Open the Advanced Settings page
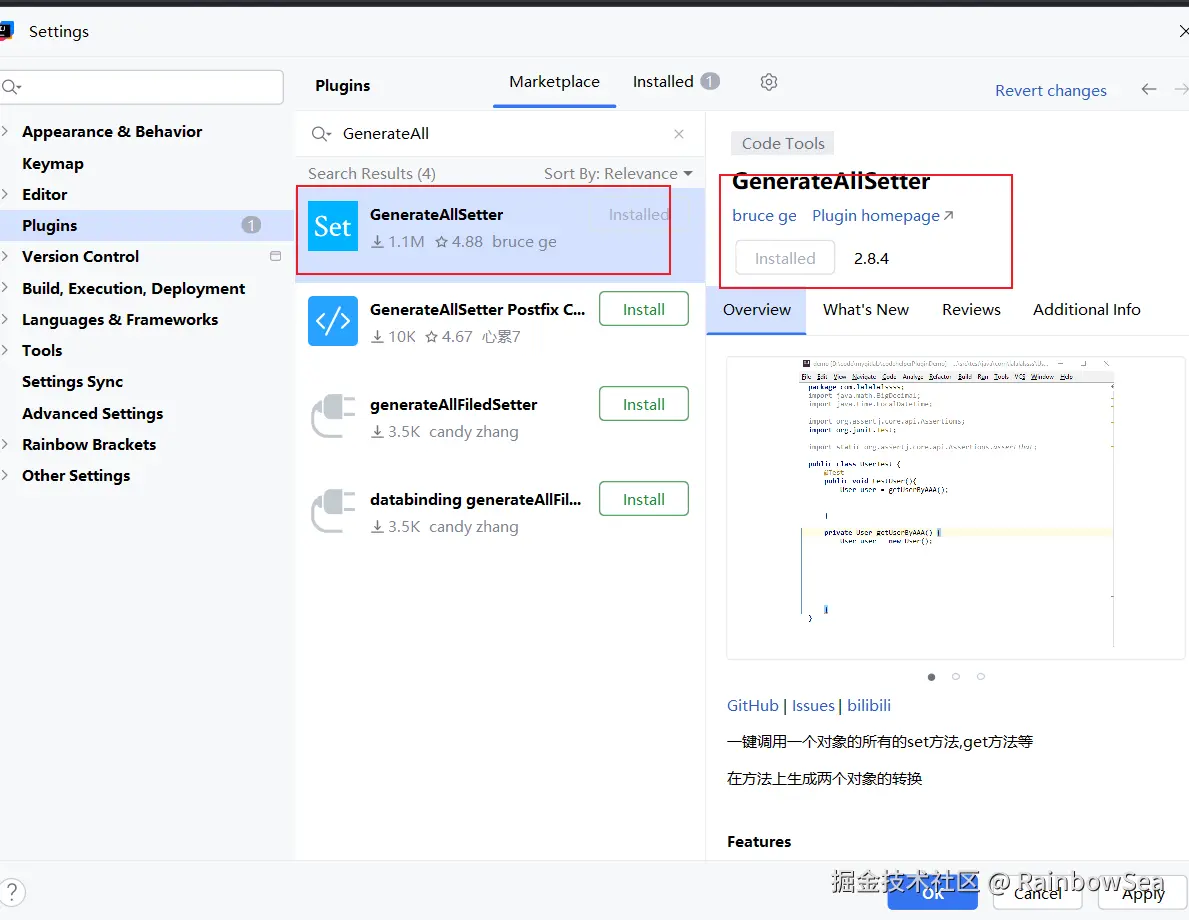This screenshot has height=920, width=1189. 93,413
